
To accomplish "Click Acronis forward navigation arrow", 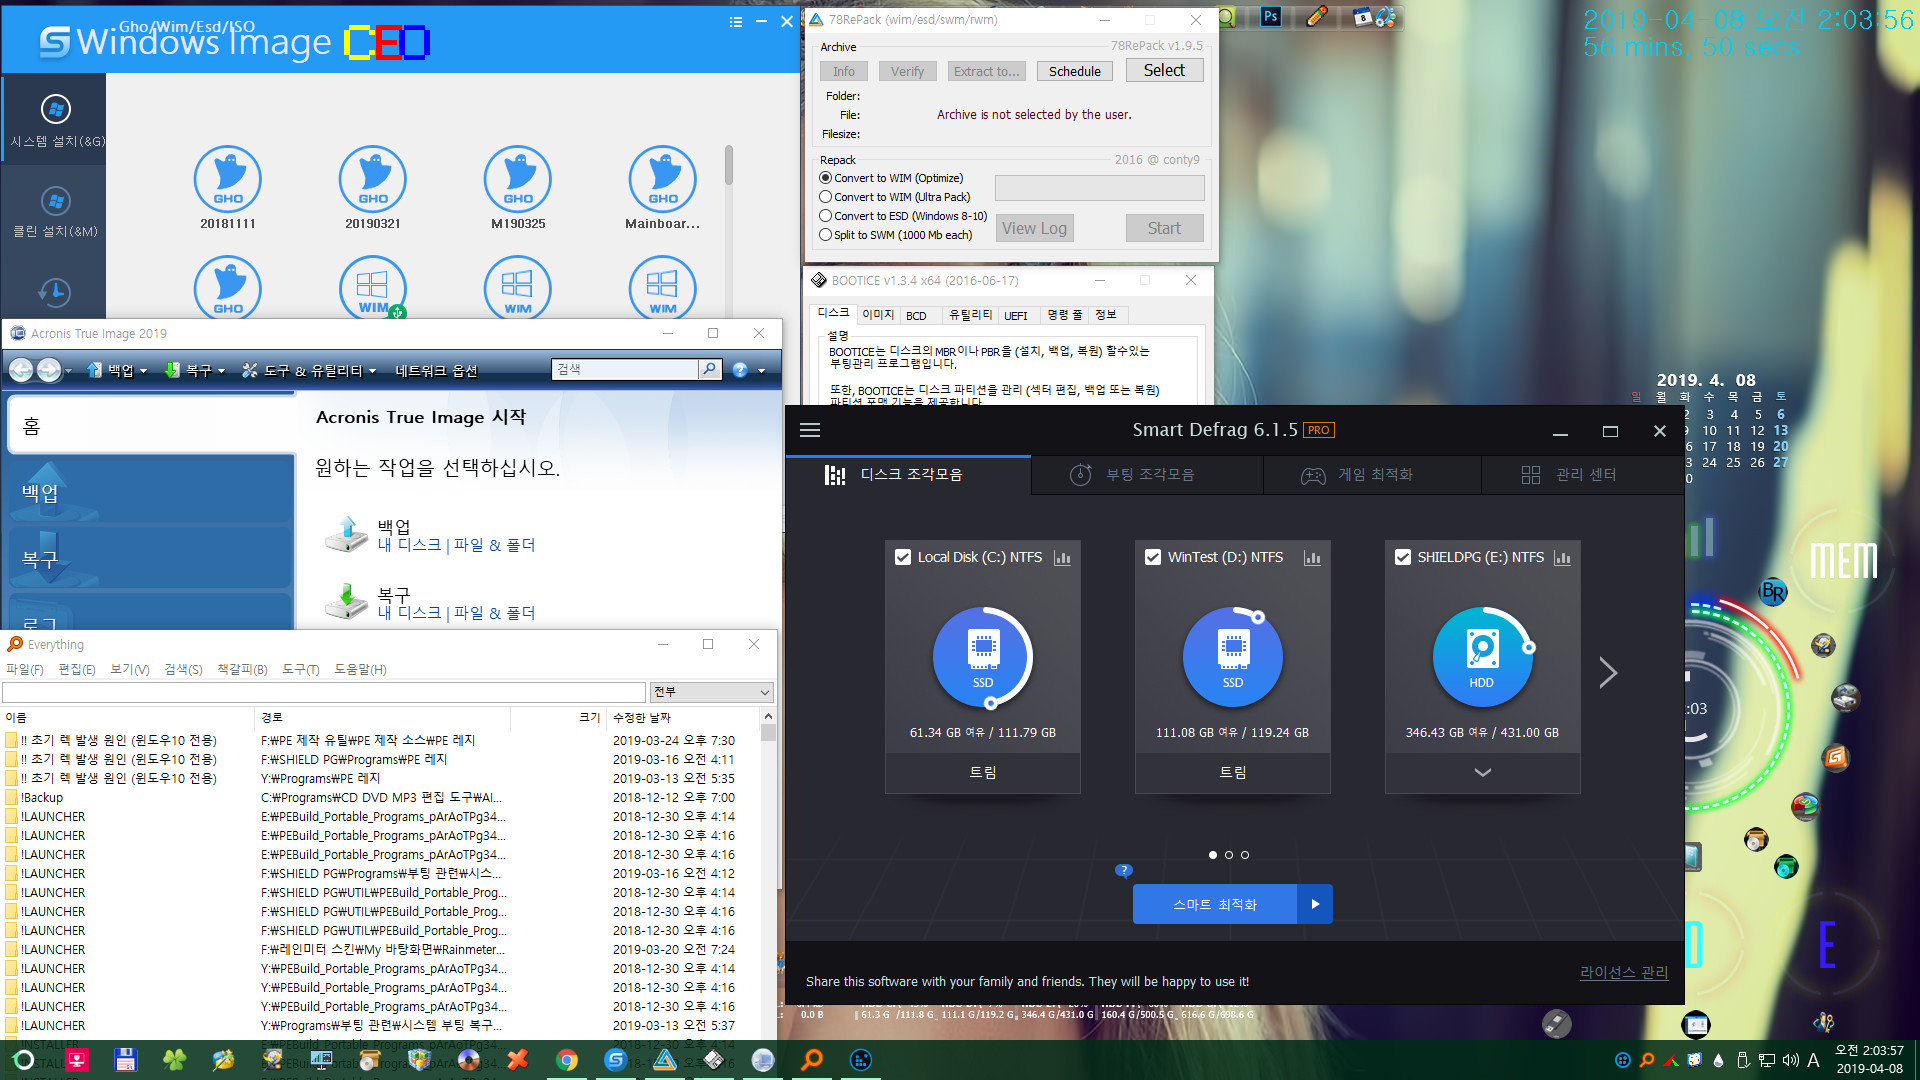I will point(48,370).
